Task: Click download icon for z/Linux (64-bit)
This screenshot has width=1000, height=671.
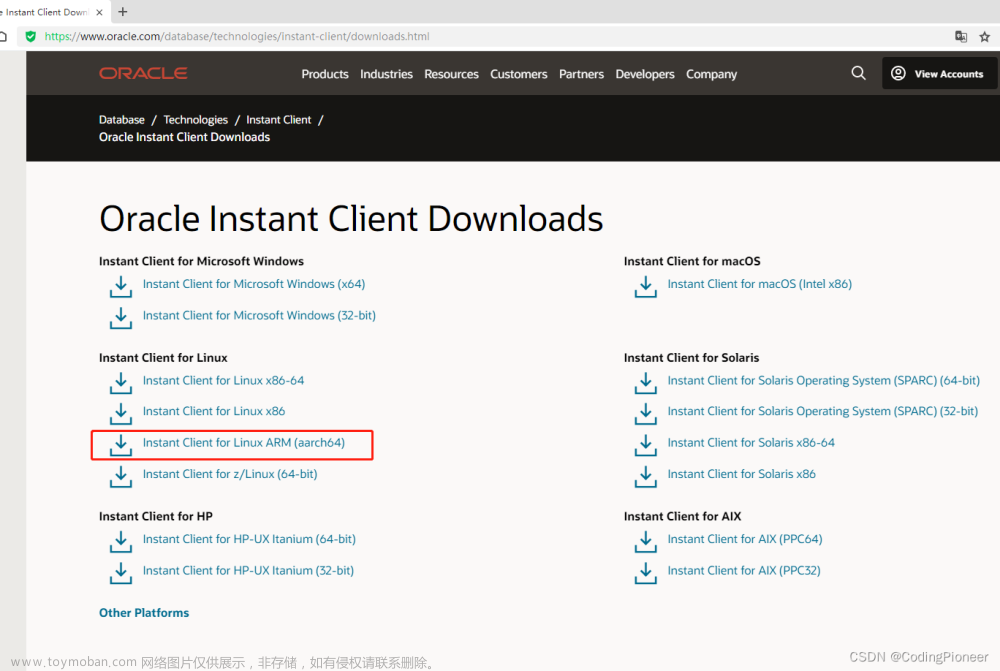Action: point(121,476)
